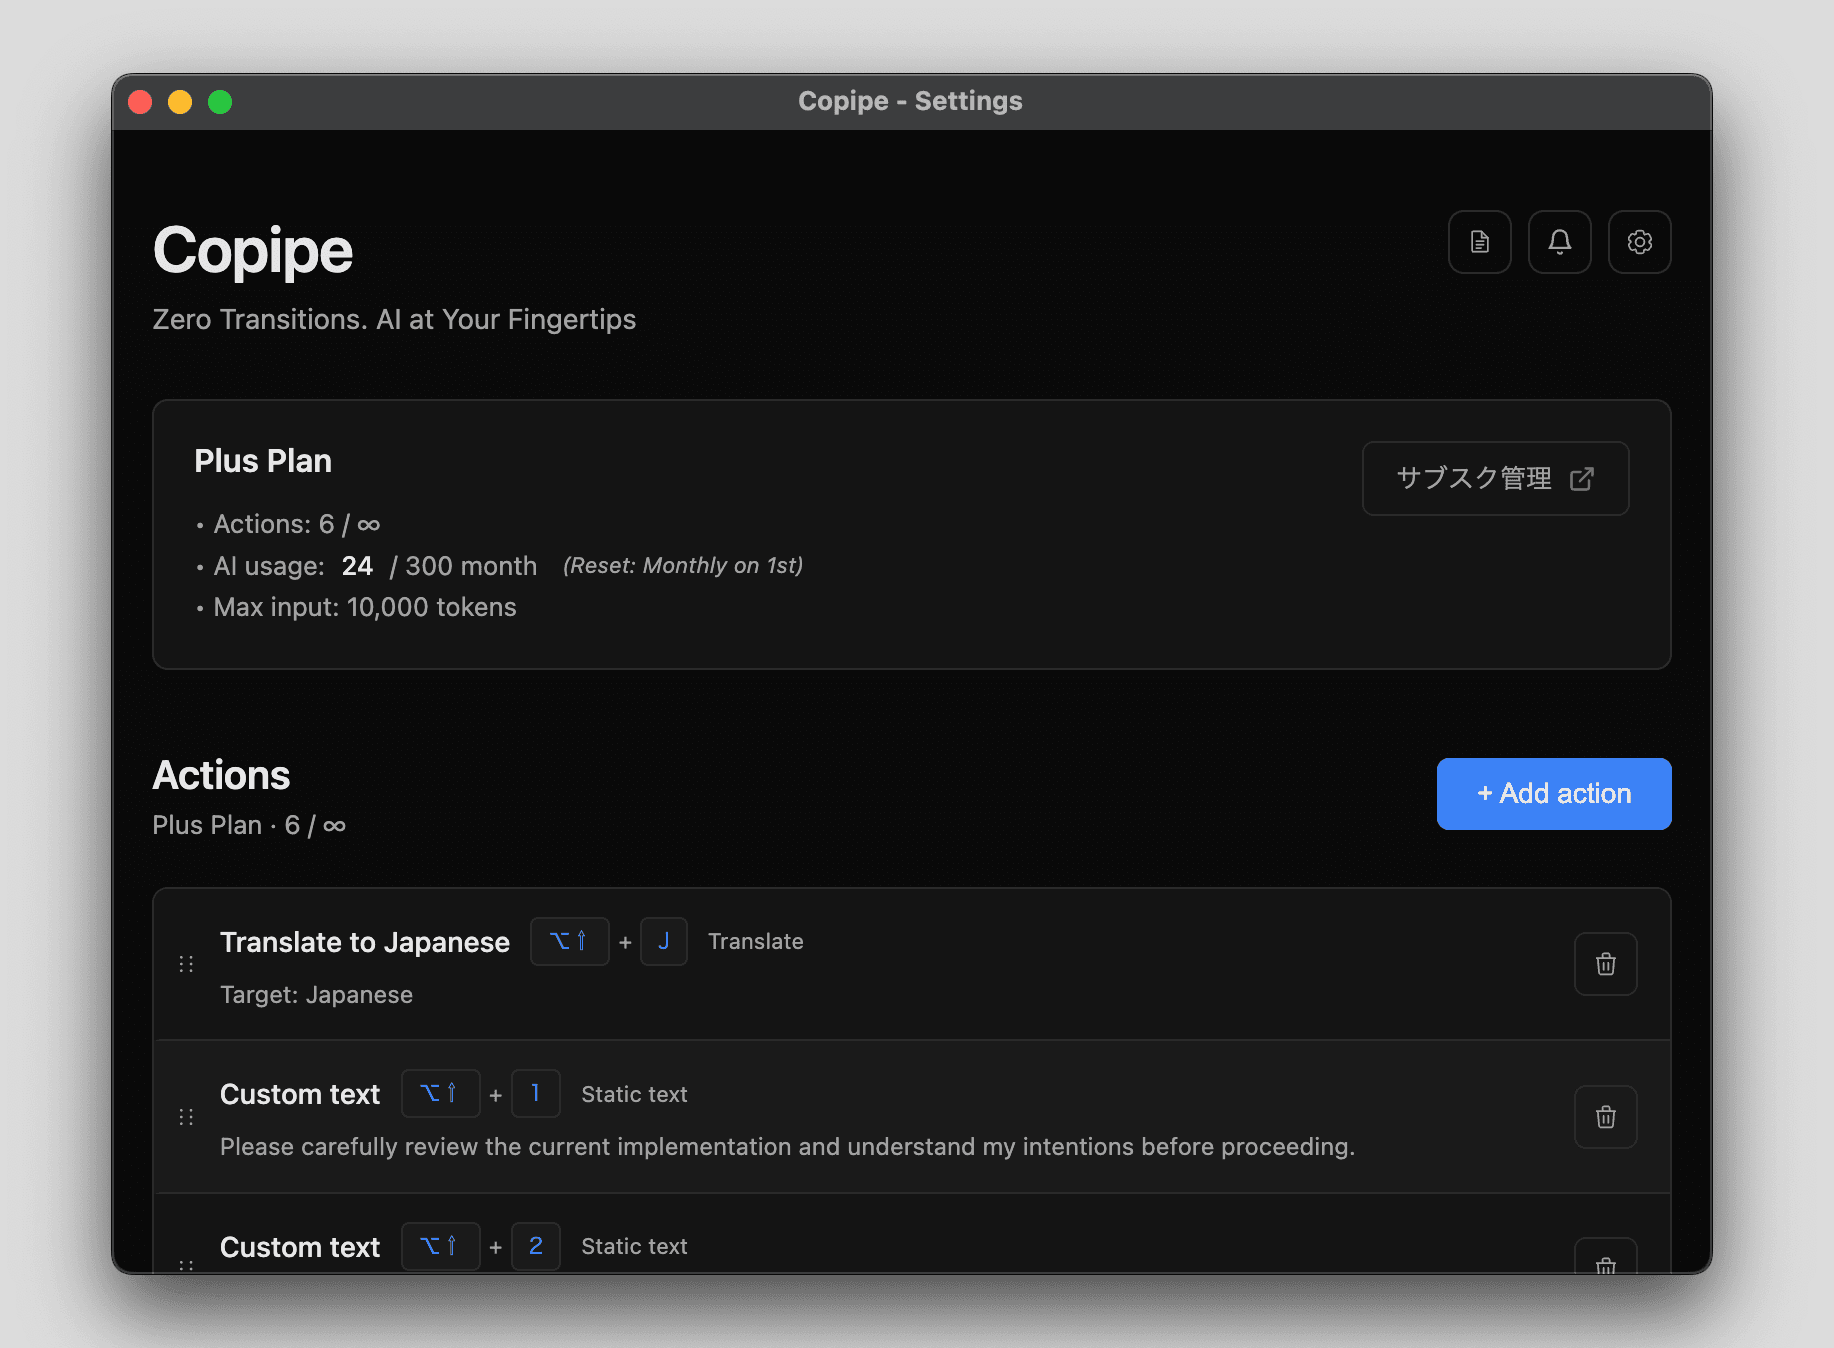1834x1348 pixels.
Task: Select the Target: Japanese label
Action: click(316, 994)
